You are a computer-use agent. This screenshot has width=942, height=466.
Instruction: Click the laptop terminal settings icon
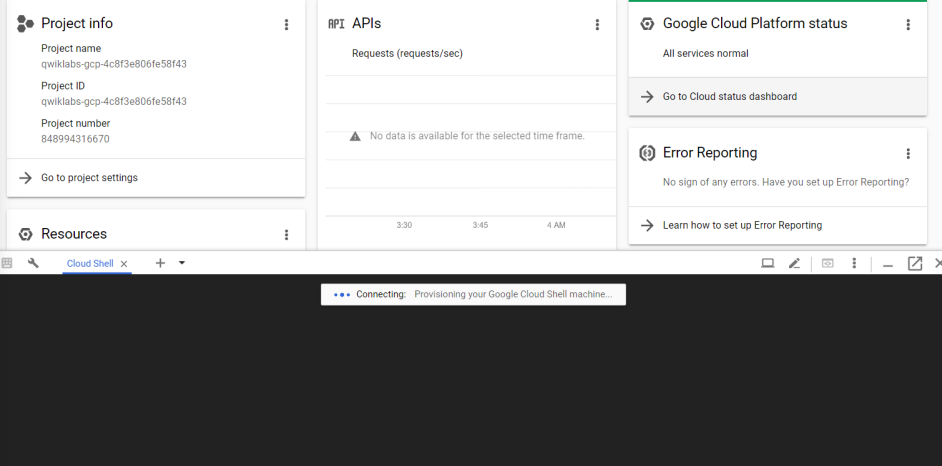[768, 263]
